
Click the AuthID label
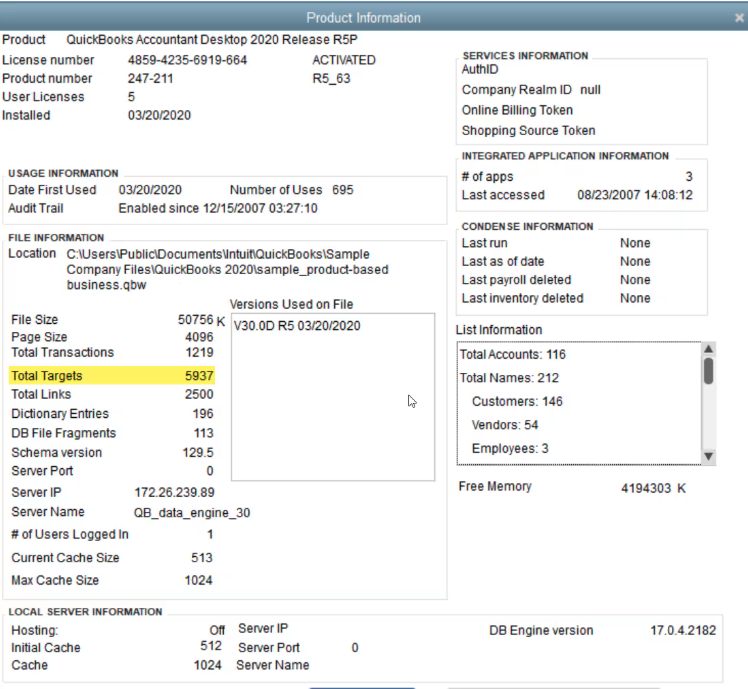tap(480, 70)
